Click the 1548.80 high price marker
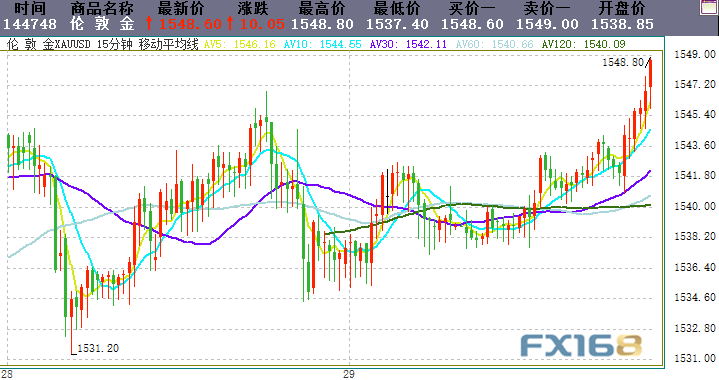This screenshot has height=380, width=719. (x=623, y=62)
